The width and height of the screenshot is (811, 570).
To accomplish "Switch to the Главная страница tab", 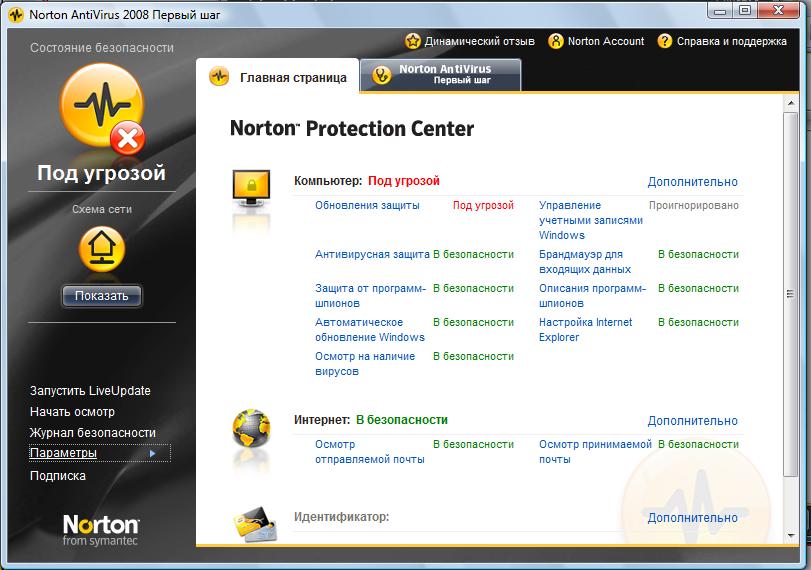I will [277, 76].
